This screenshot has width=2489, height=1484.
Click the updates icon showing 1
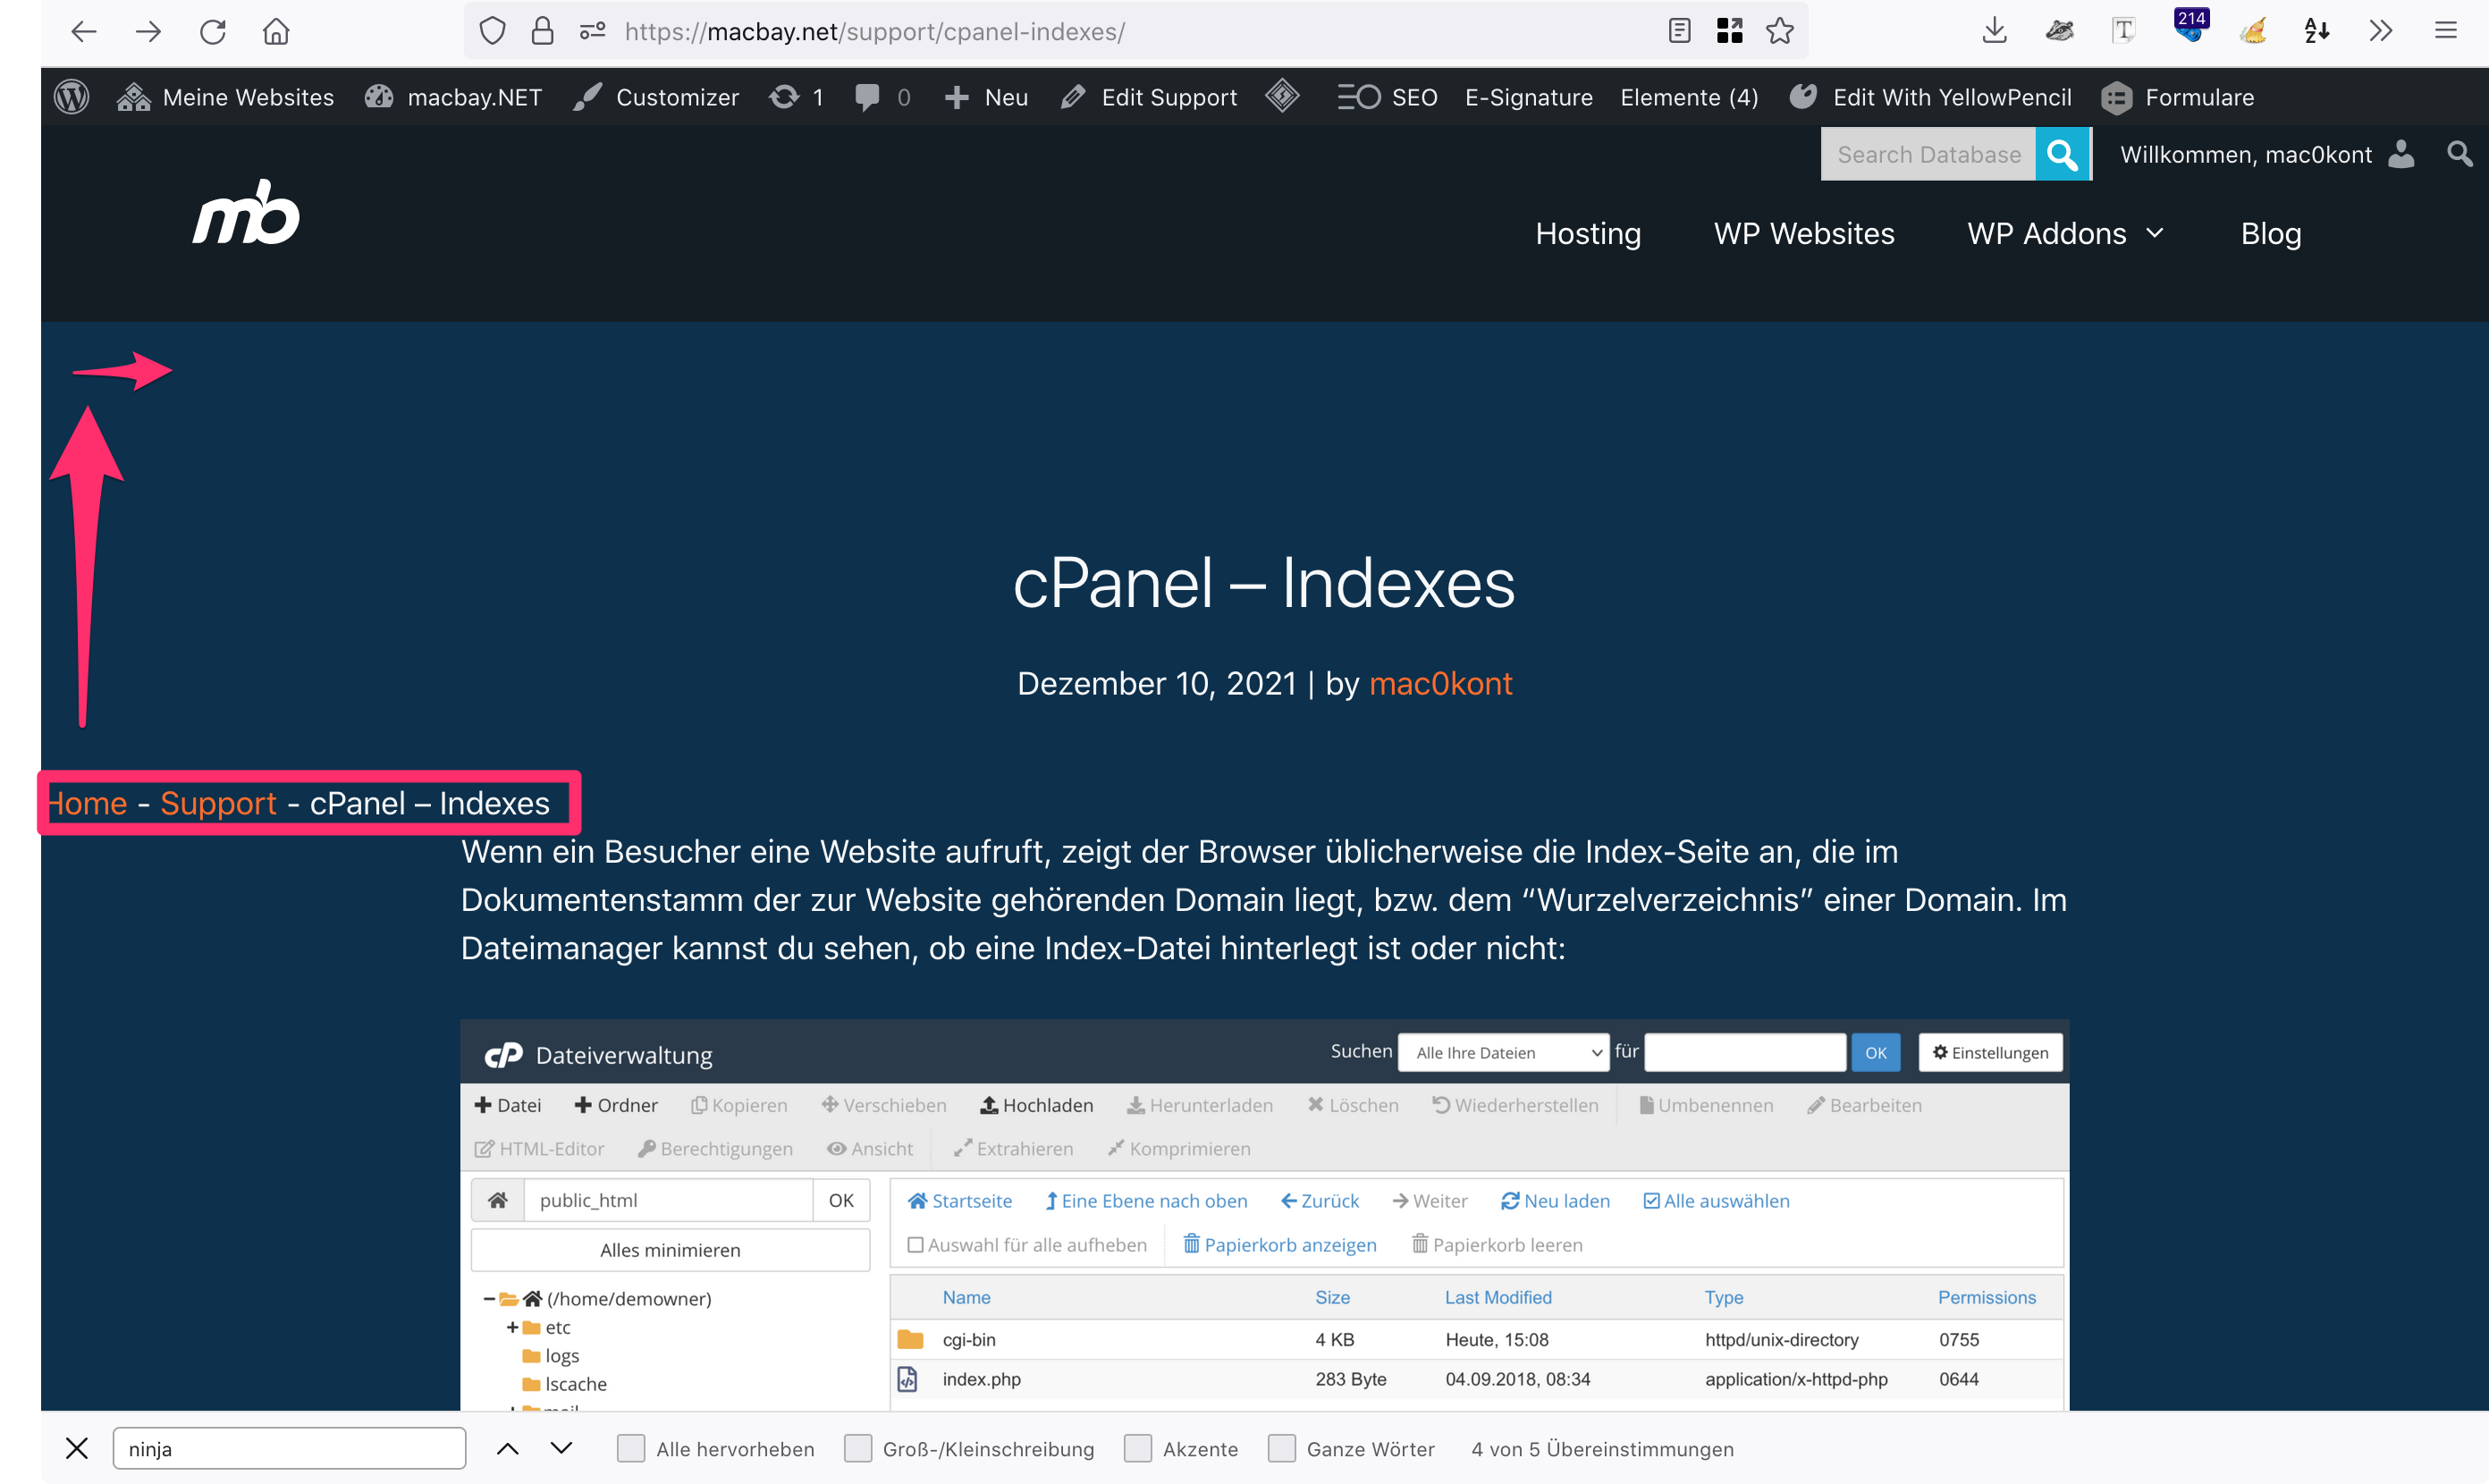pyautogui.click(x=797, y=97)
